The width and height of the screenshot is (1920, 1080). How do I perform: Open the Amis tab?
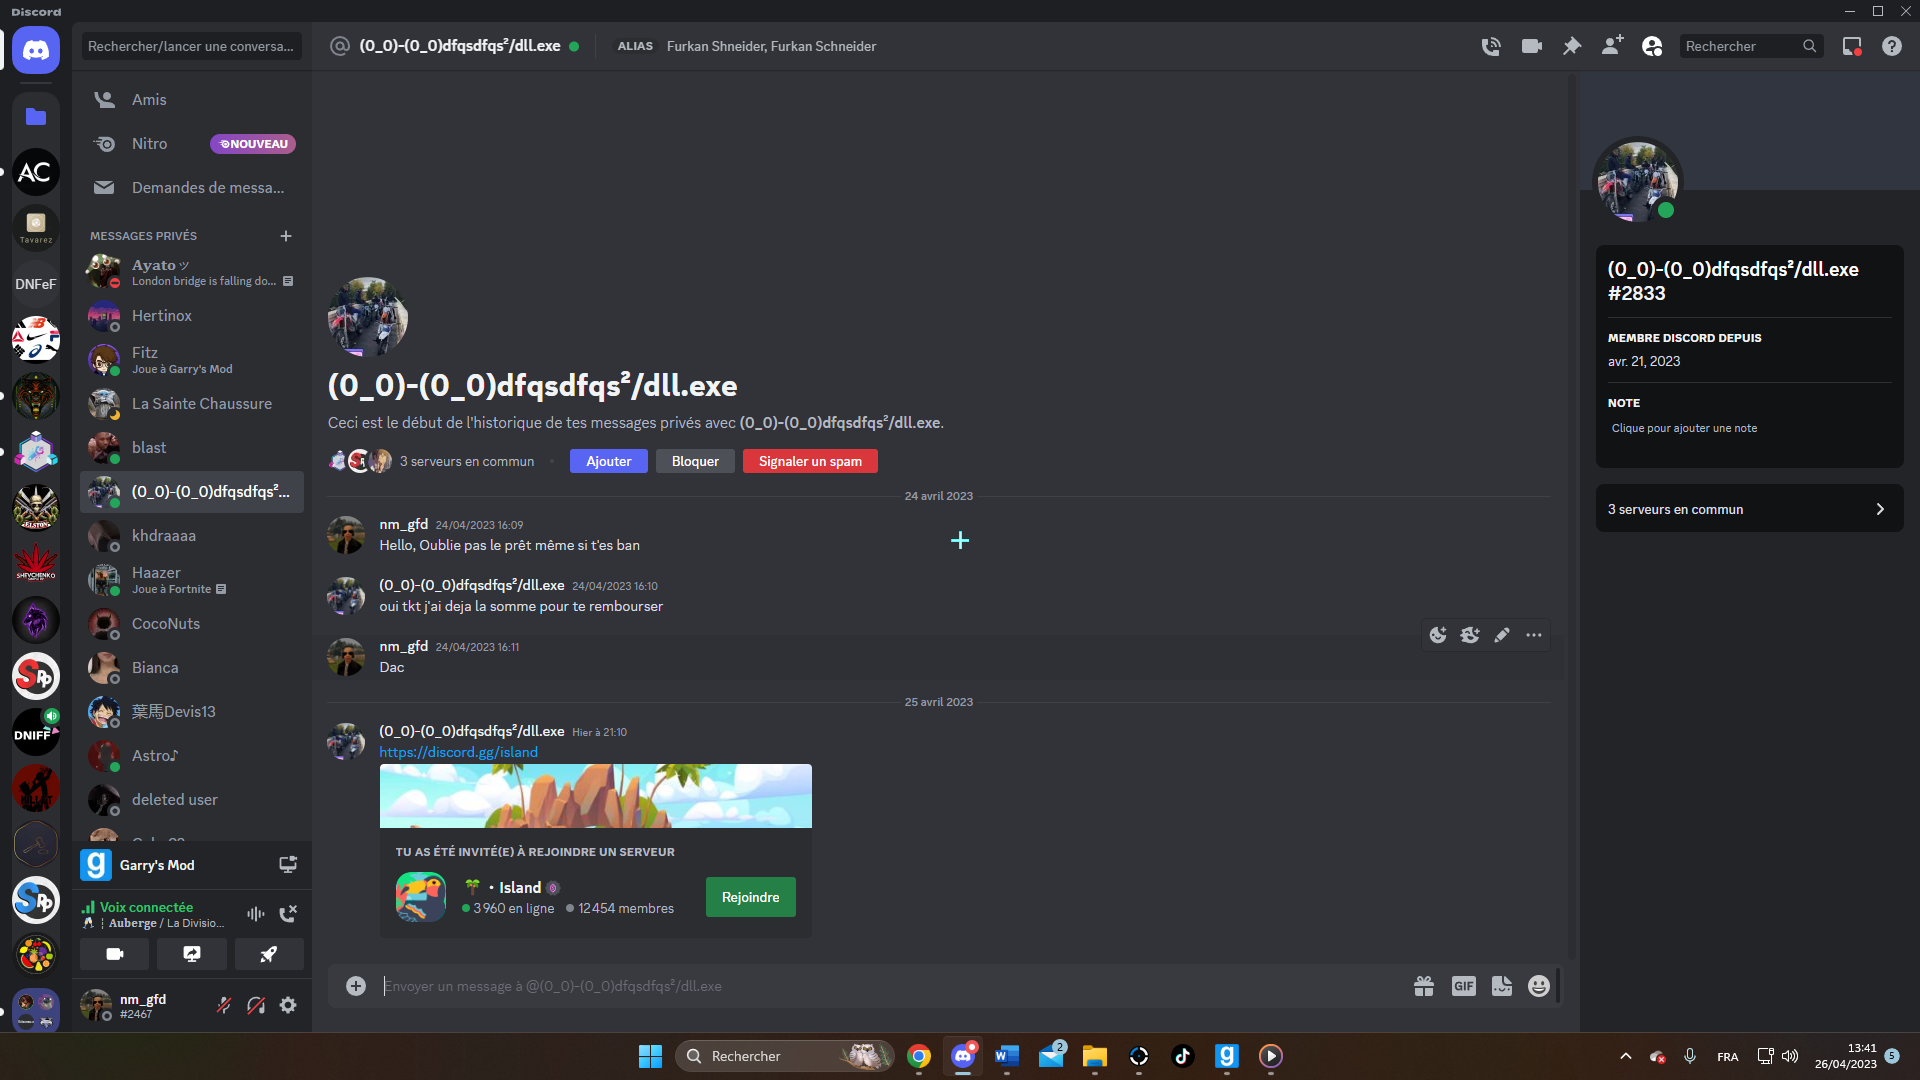pyautogui.click(x=192, y=100)
